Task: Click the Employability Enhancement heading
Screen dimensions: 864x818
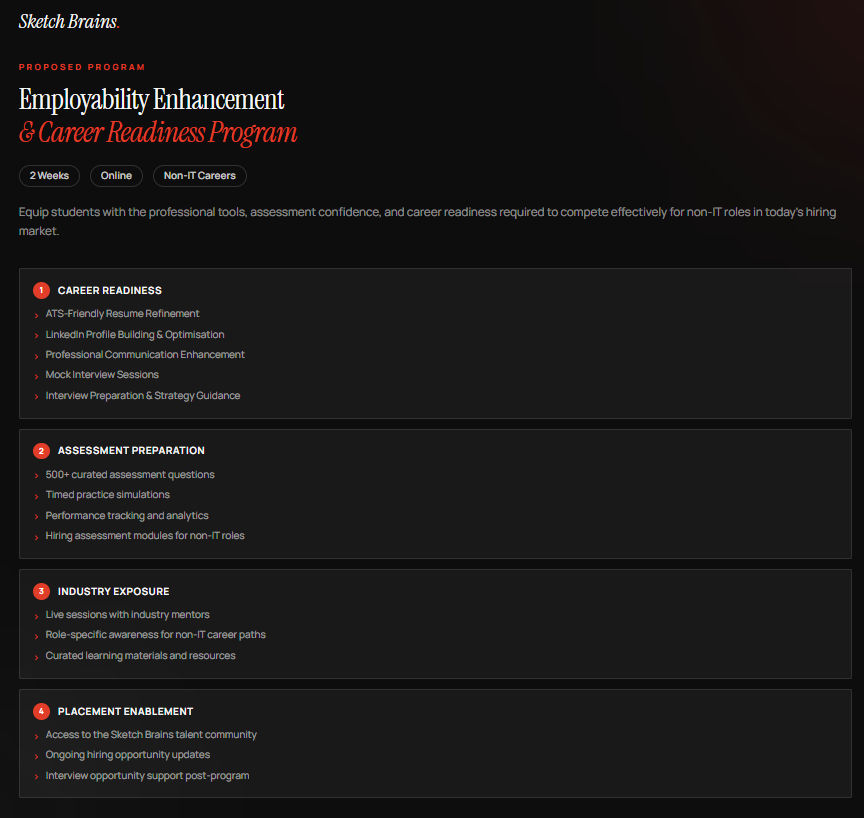Action: [x=152, y=100]
